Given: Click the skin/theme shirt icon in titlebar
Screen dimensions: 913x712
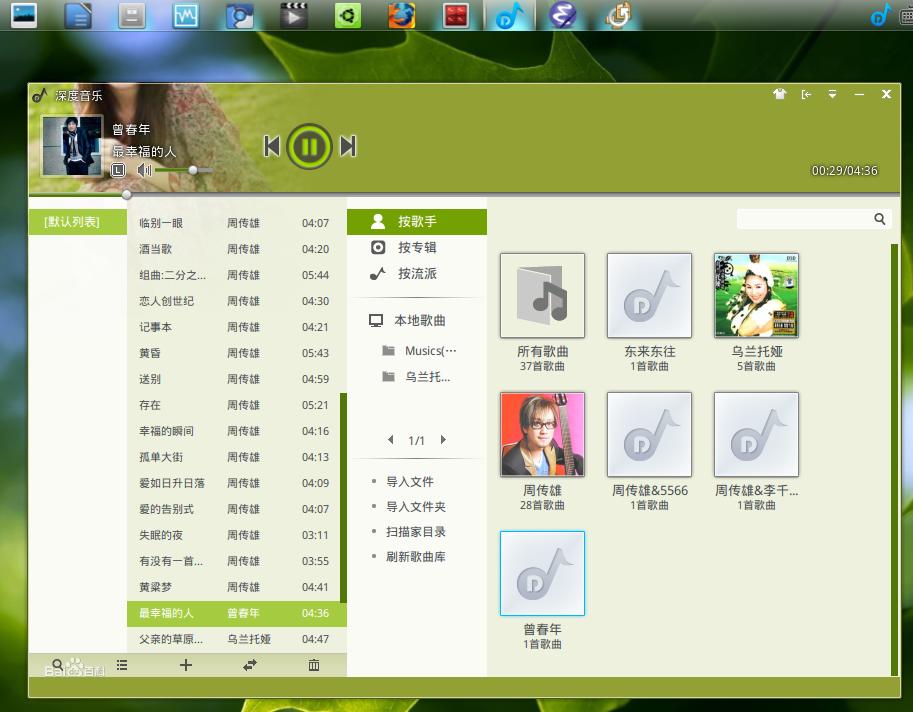Looking at the screenshot, I should [x=780, y=93].
